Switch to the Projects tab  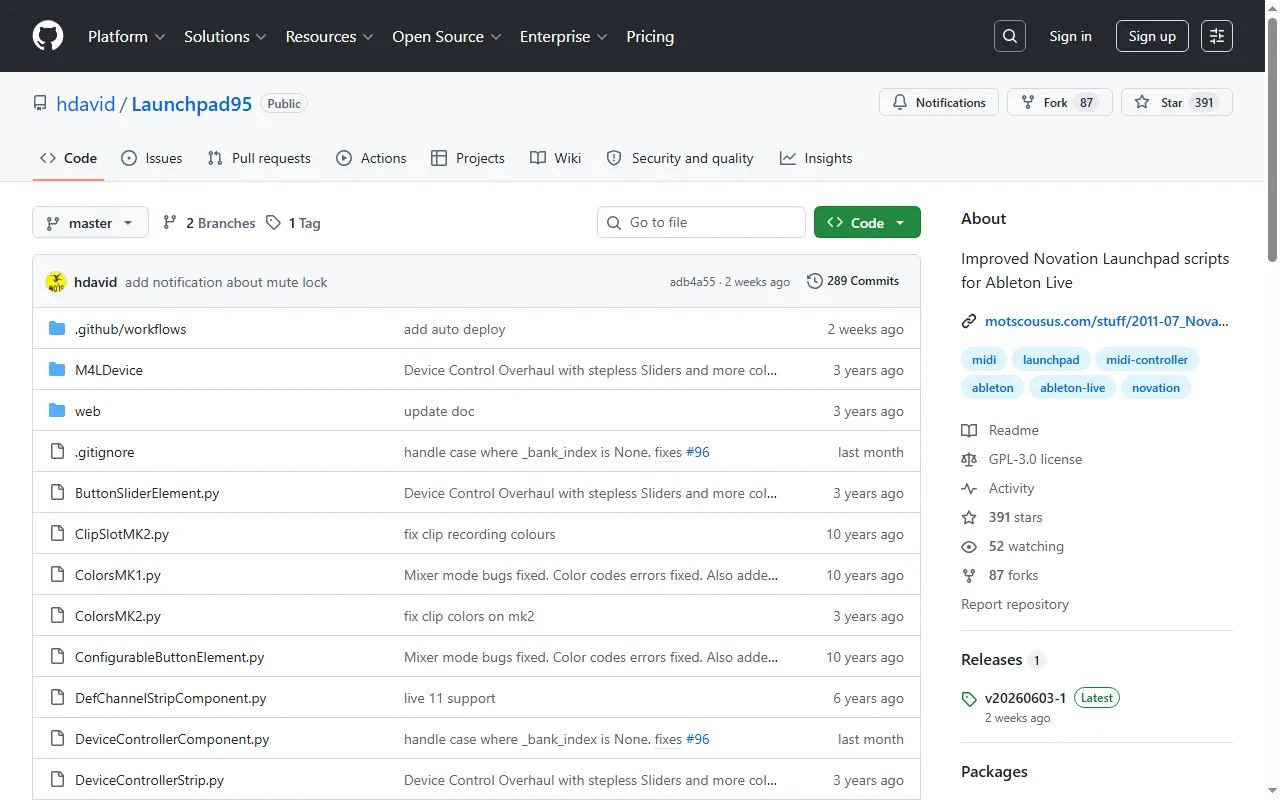[x=468, y=158]
